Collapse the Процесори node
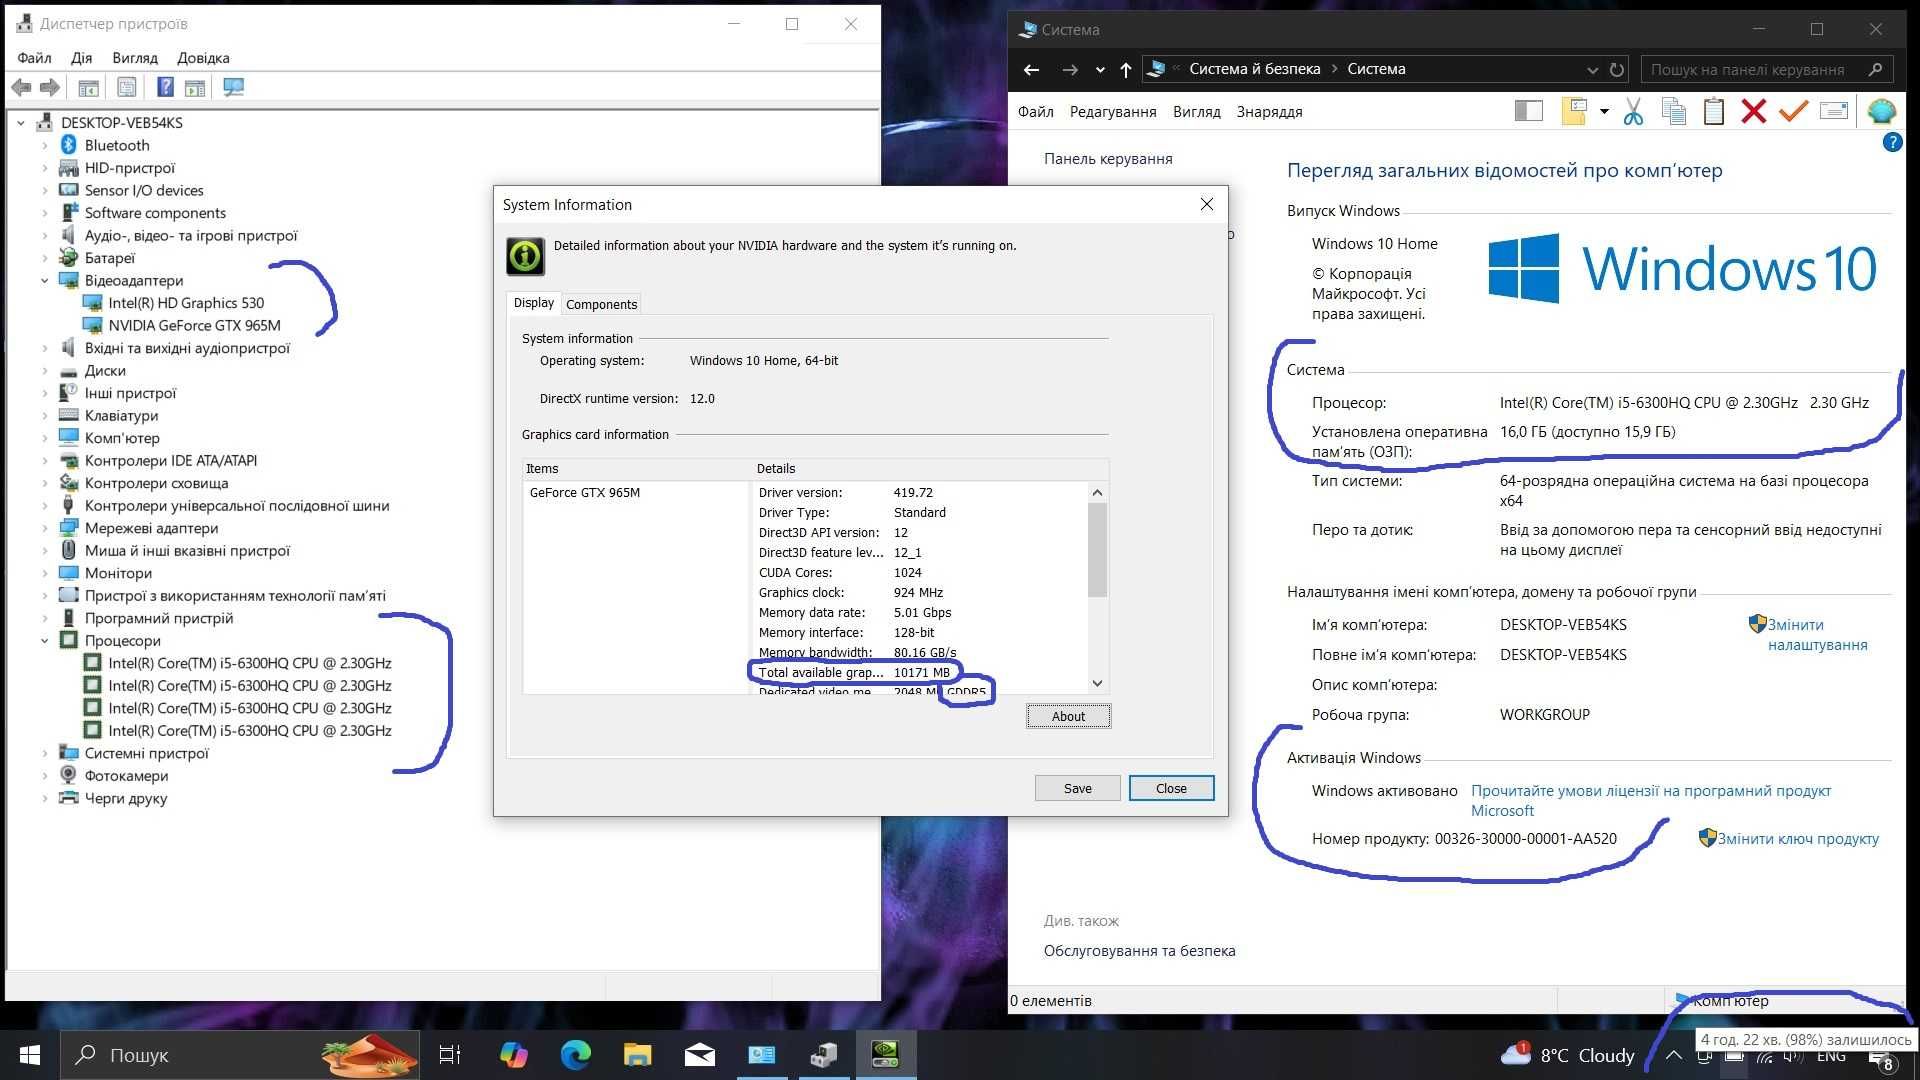Image resolution: width=1920 pixels, height=1080 pixels. (44, 641)
